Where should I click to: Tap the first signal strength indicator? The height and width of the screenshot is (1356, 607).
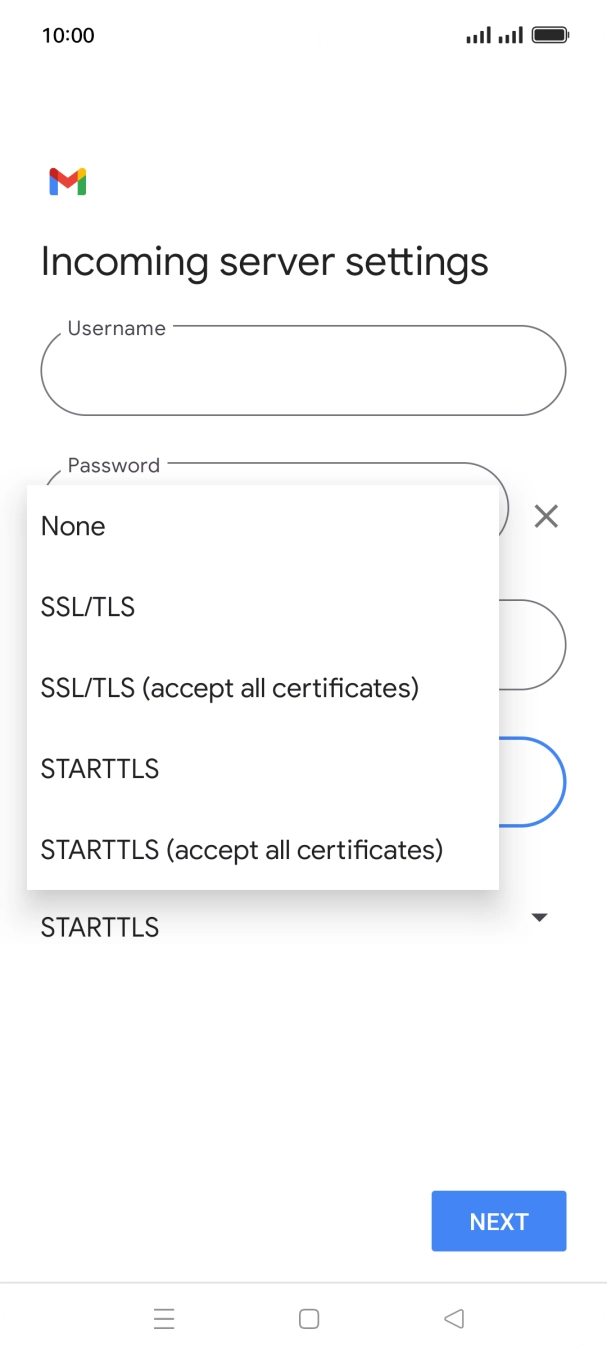(478, 36)
